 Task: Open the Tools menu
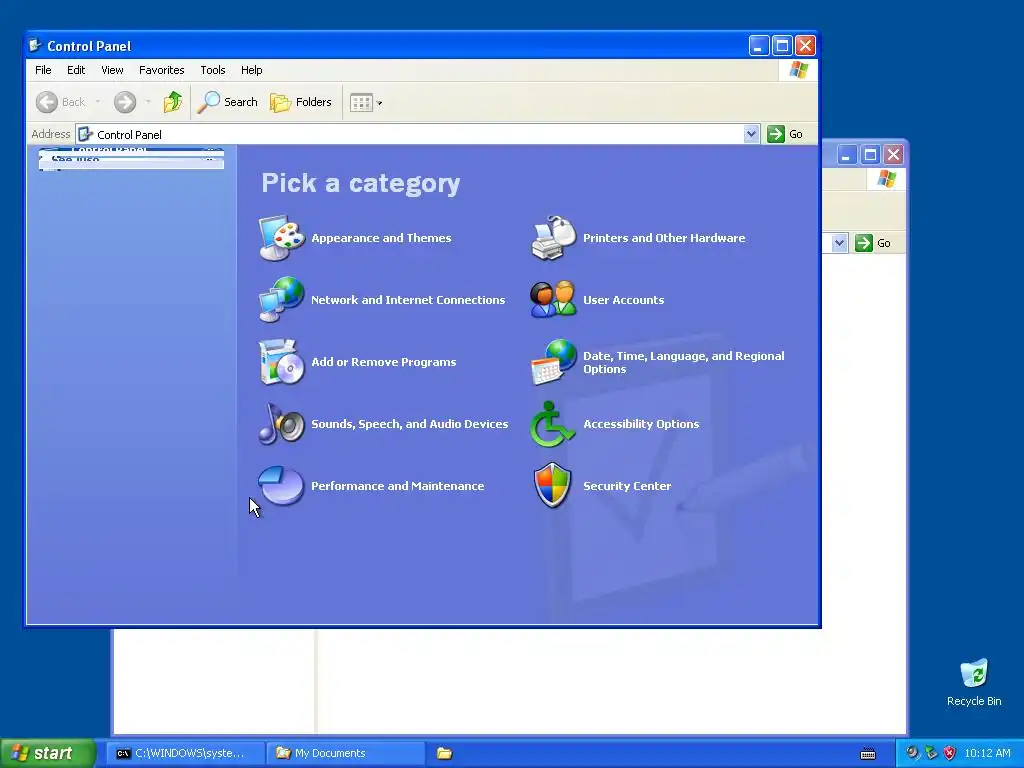click(x=212, y=70)
